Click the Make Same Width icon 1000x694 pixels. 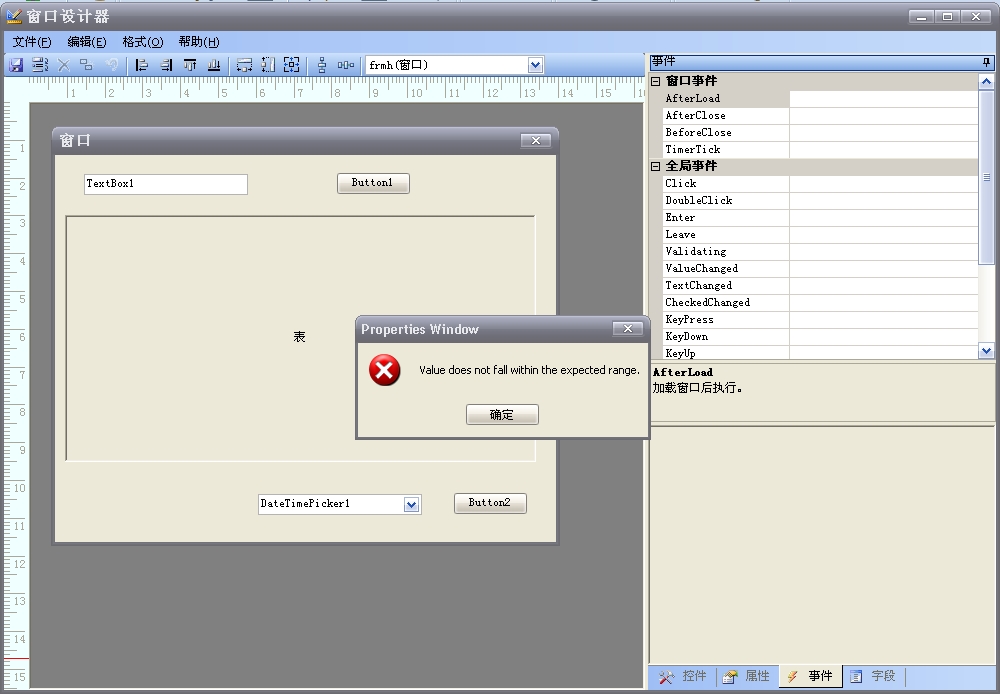click(244, 65)
